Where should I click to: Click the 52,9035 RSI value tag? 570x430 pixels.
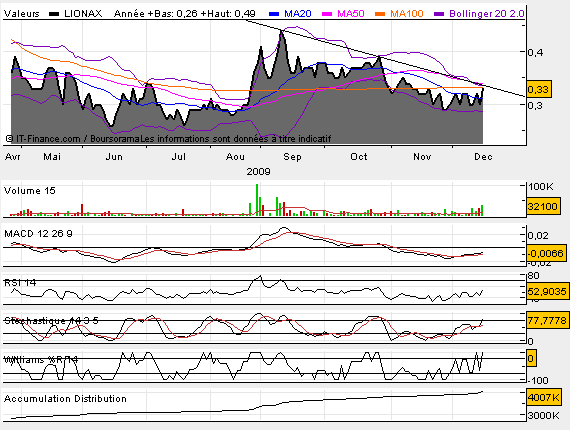click(547, 292)
